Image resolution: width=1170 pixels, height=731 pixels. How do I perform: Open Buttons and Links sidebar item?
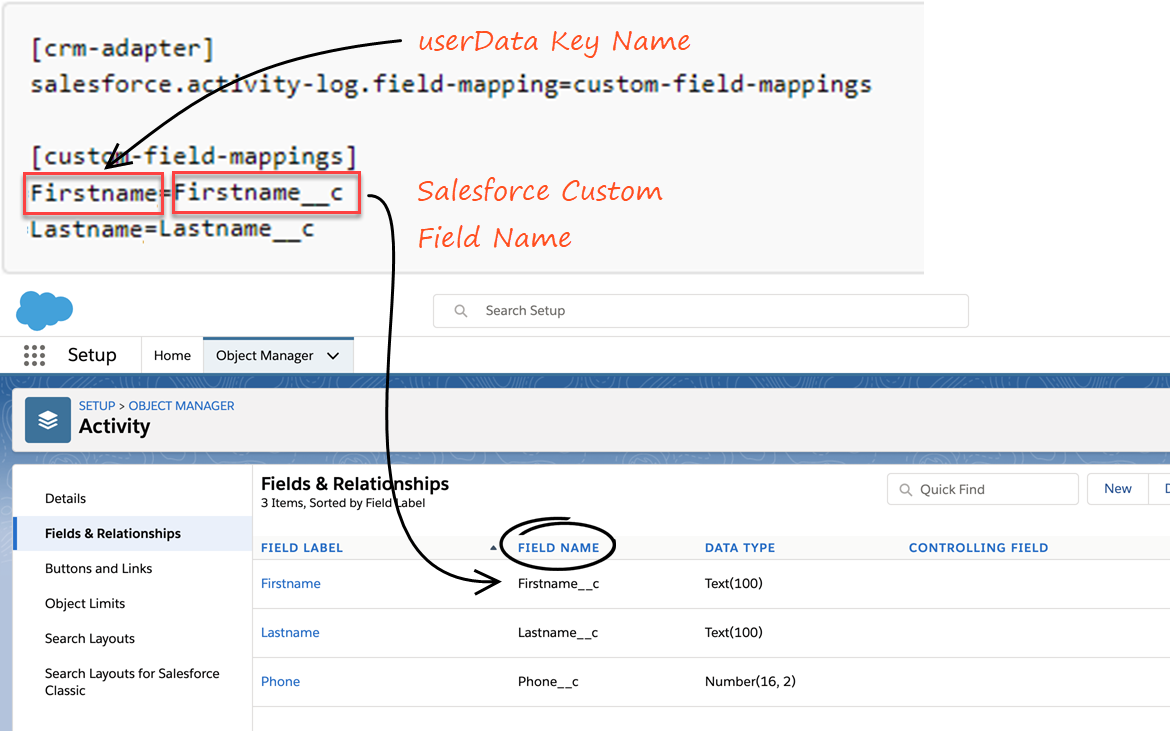[99, 569]
